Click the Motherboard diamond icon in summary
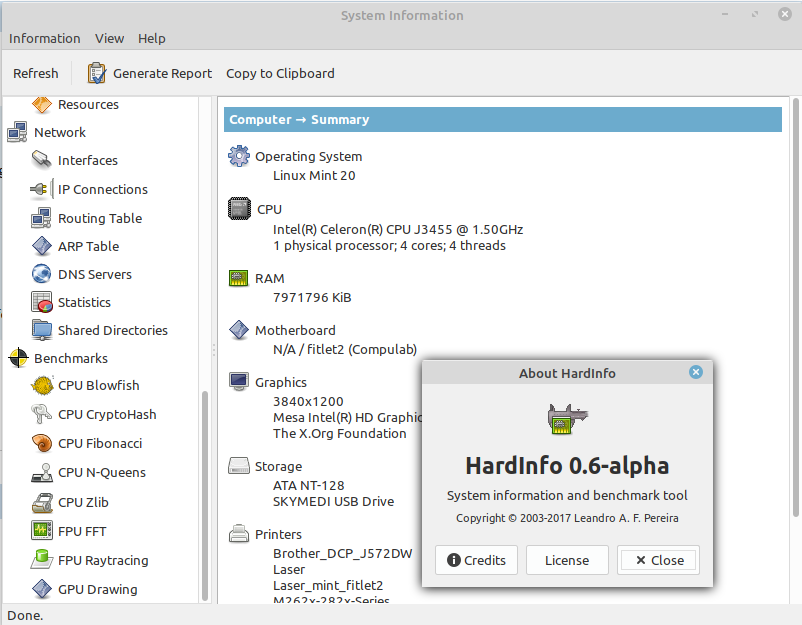The height and width of the screenshot is (625, 802). pyautogui.click(x=239, y=330)
